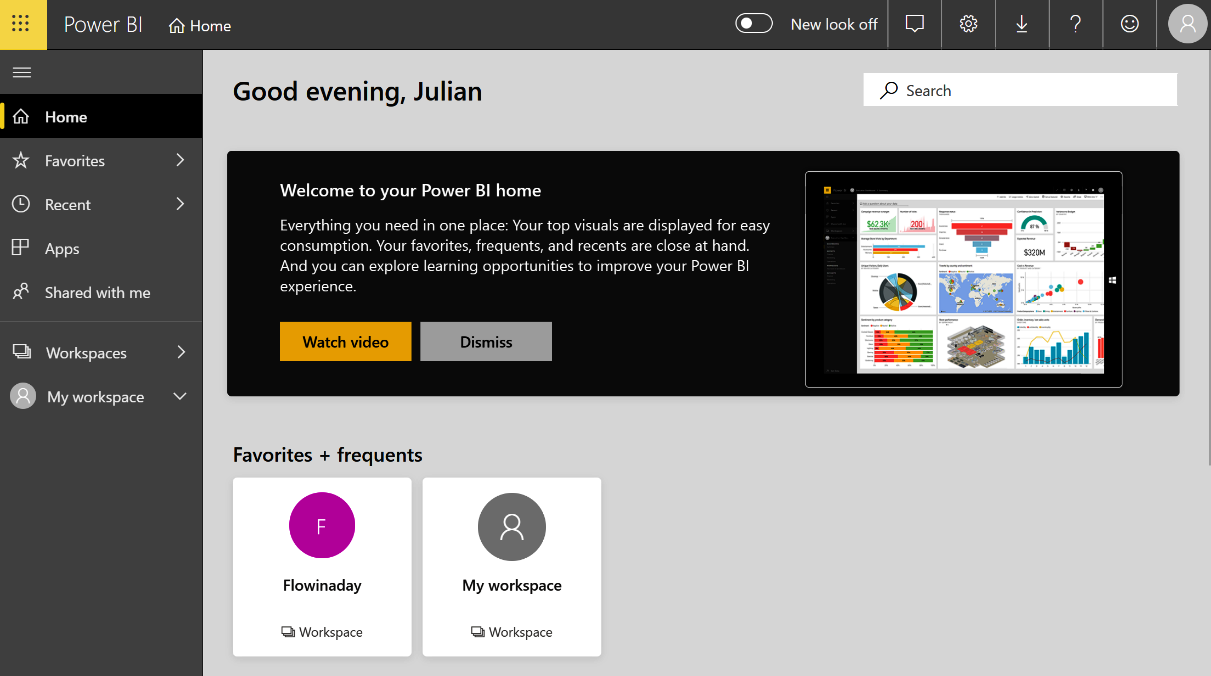Image resolution: width=1211 pixels, height=676 pixels.
Task: Expand the Favorites flyout chevron
Action: (x=180, y=160)
